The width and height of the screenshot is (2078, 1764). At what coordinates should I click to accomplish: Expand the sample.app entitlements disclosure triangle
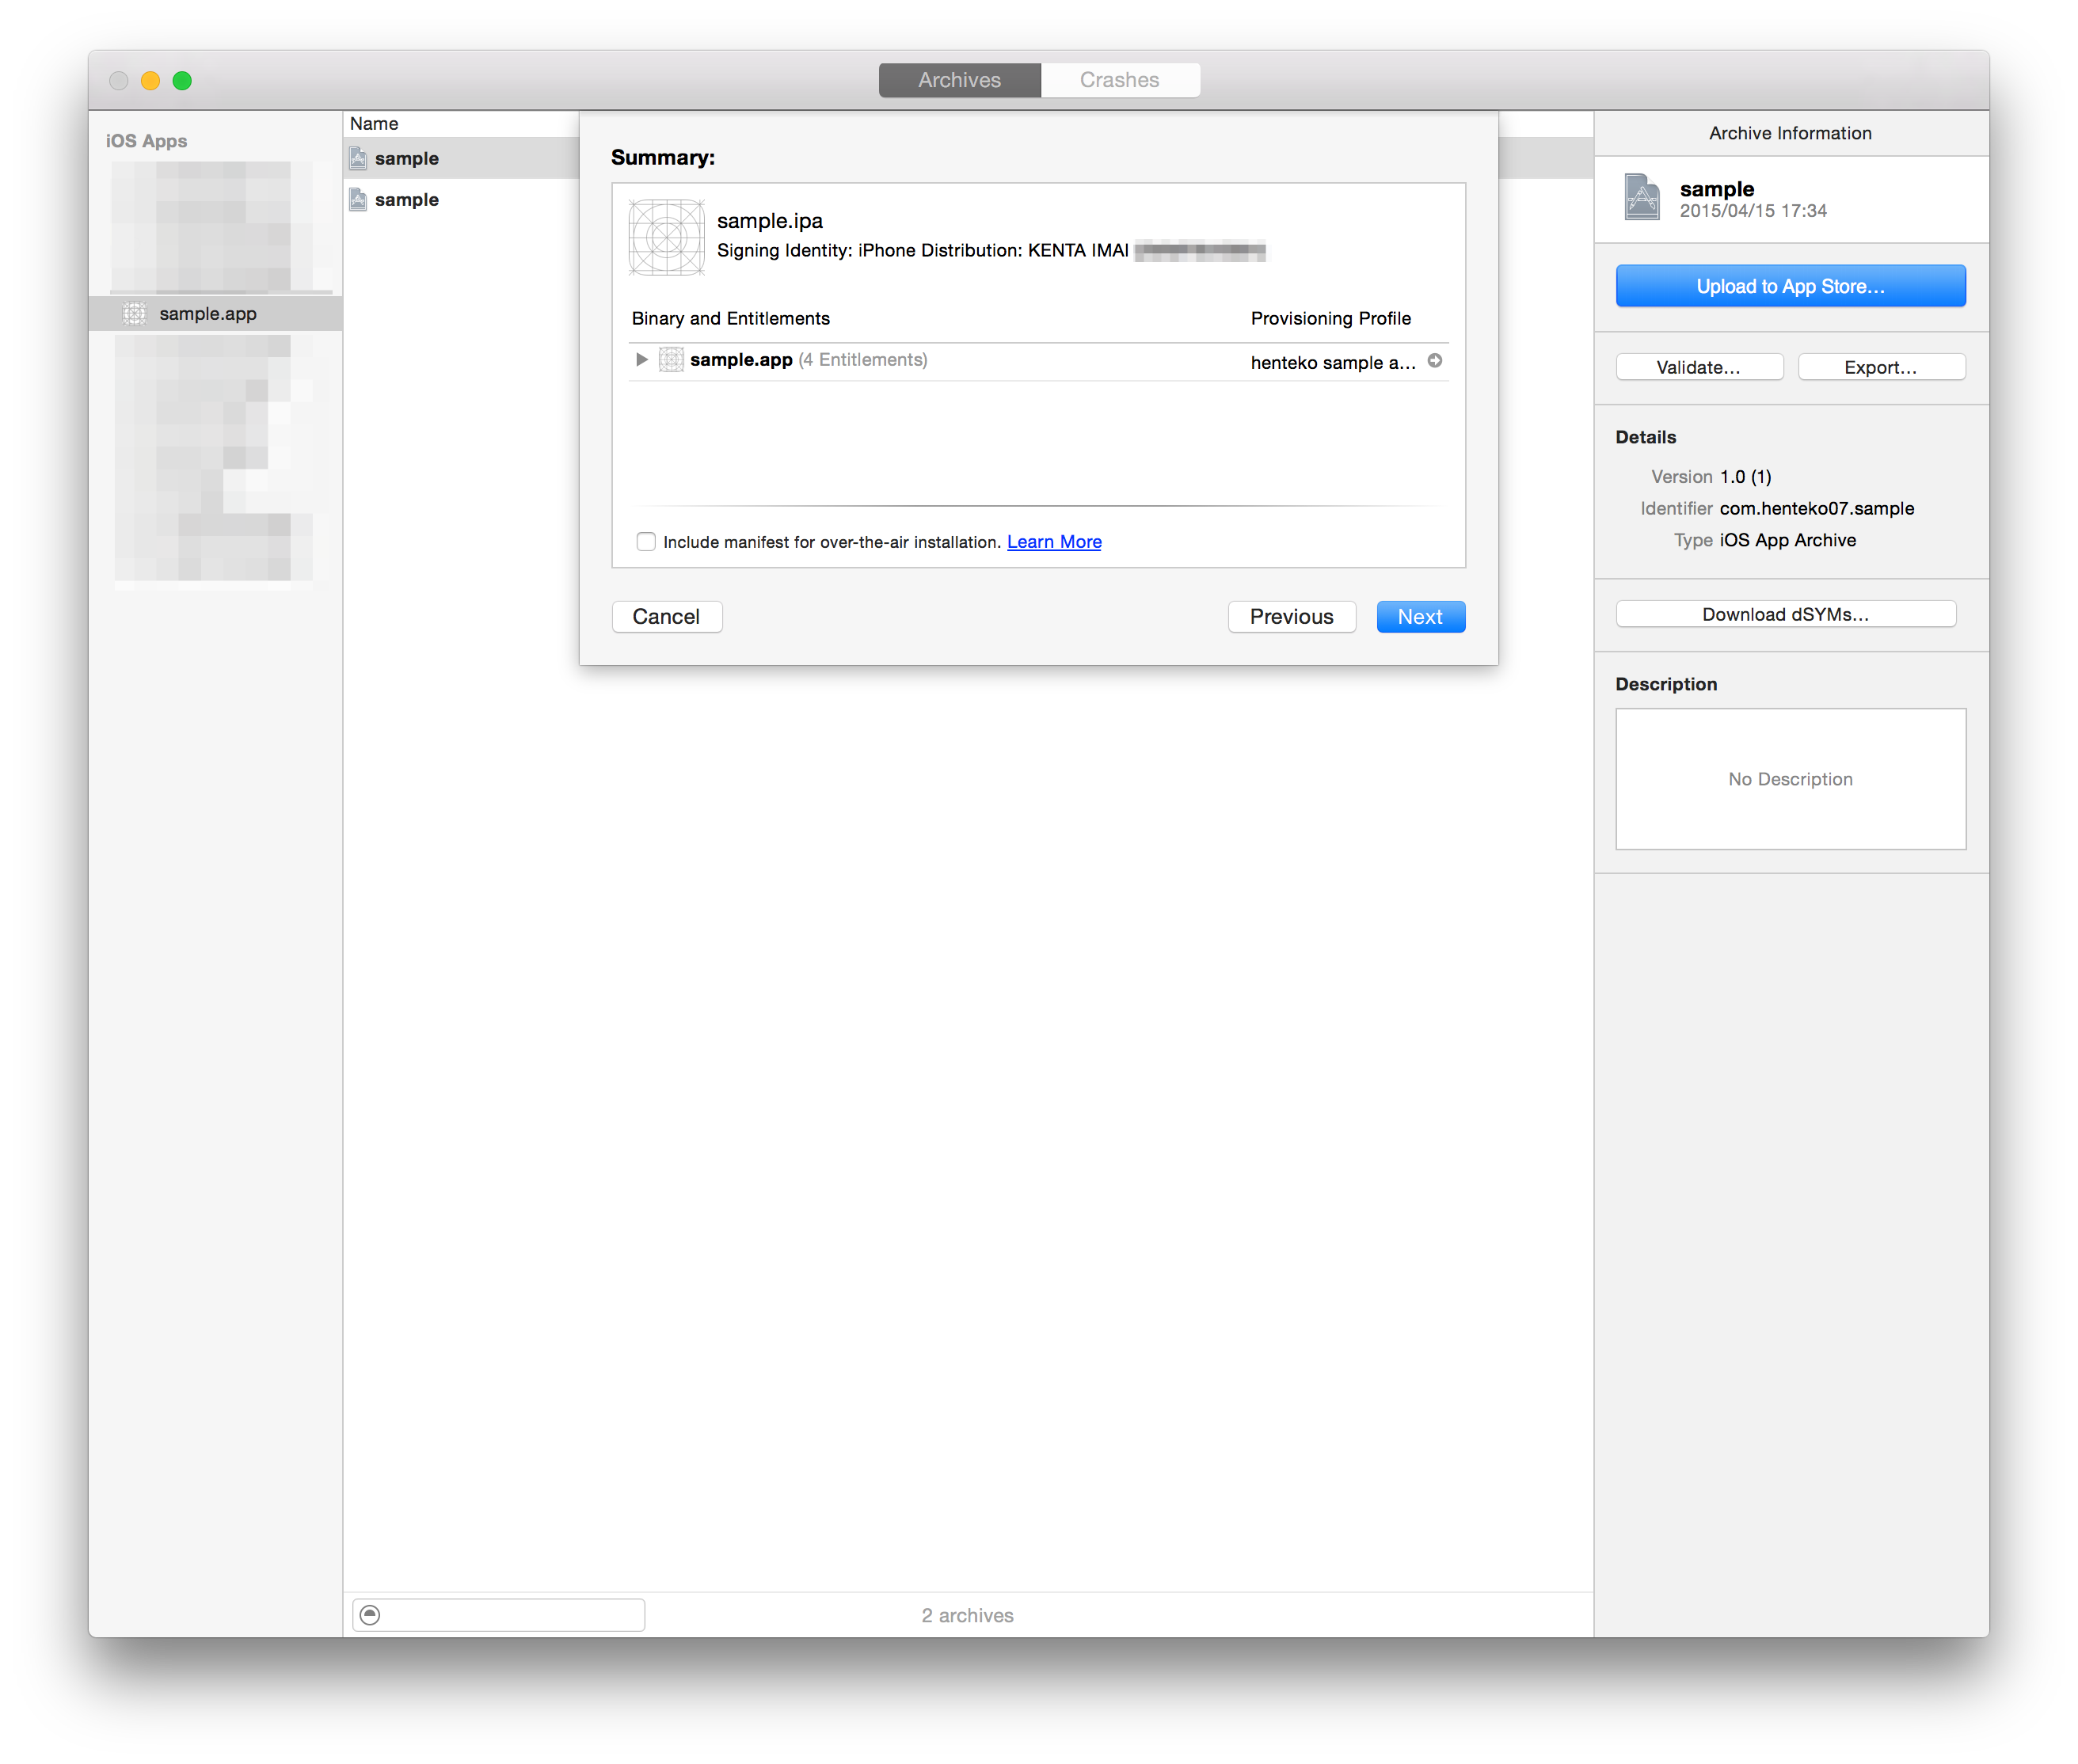[x=641, y=360]
